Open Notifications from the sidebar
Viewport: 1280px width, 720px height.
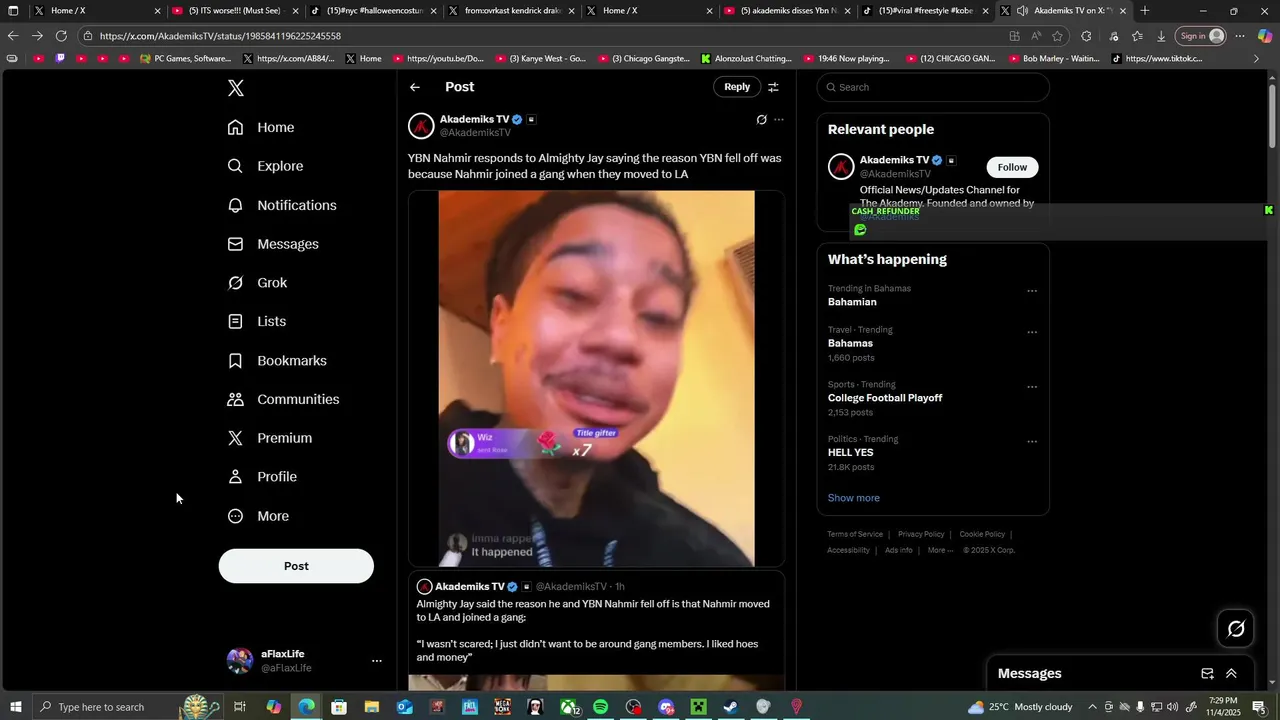pos(282,205)
